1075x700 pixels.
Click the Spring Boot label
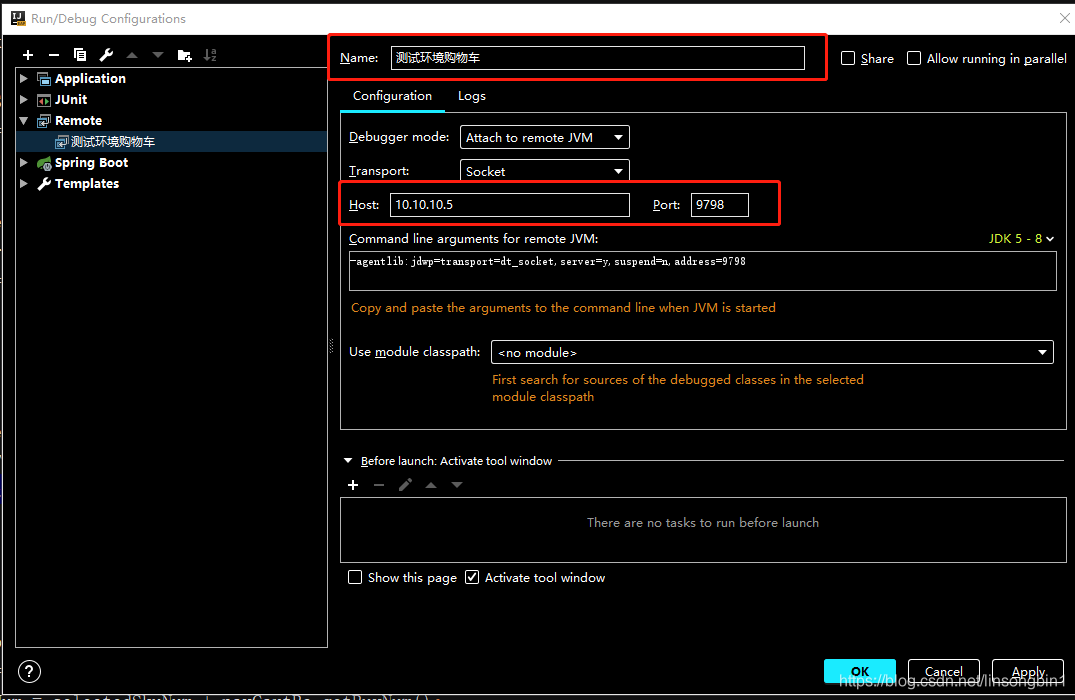click(x=91, y=163)
